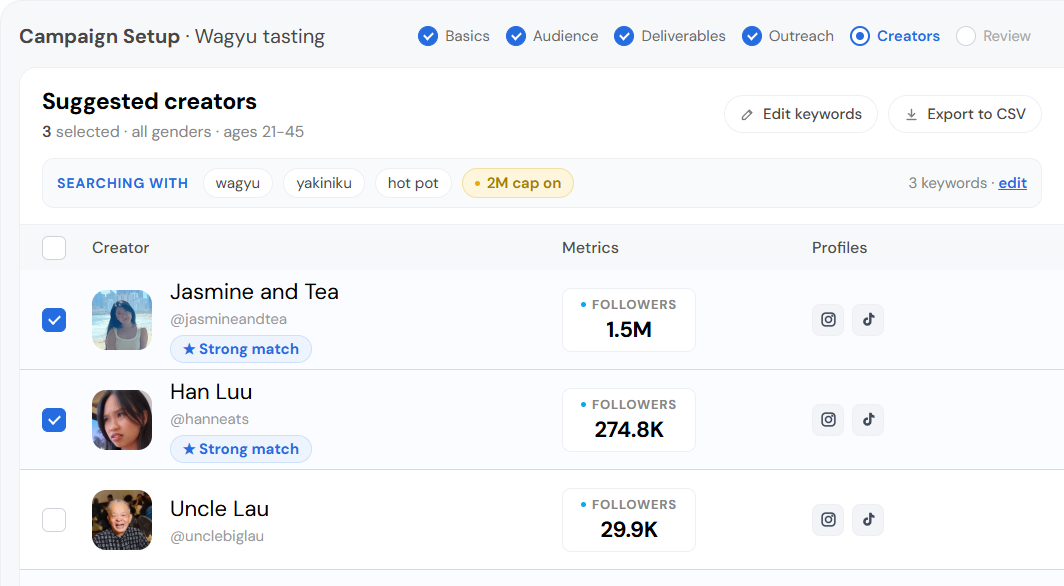Click the @jasmineandtea handle
This screenshot has width=1064, height=586.
(229, 319)
